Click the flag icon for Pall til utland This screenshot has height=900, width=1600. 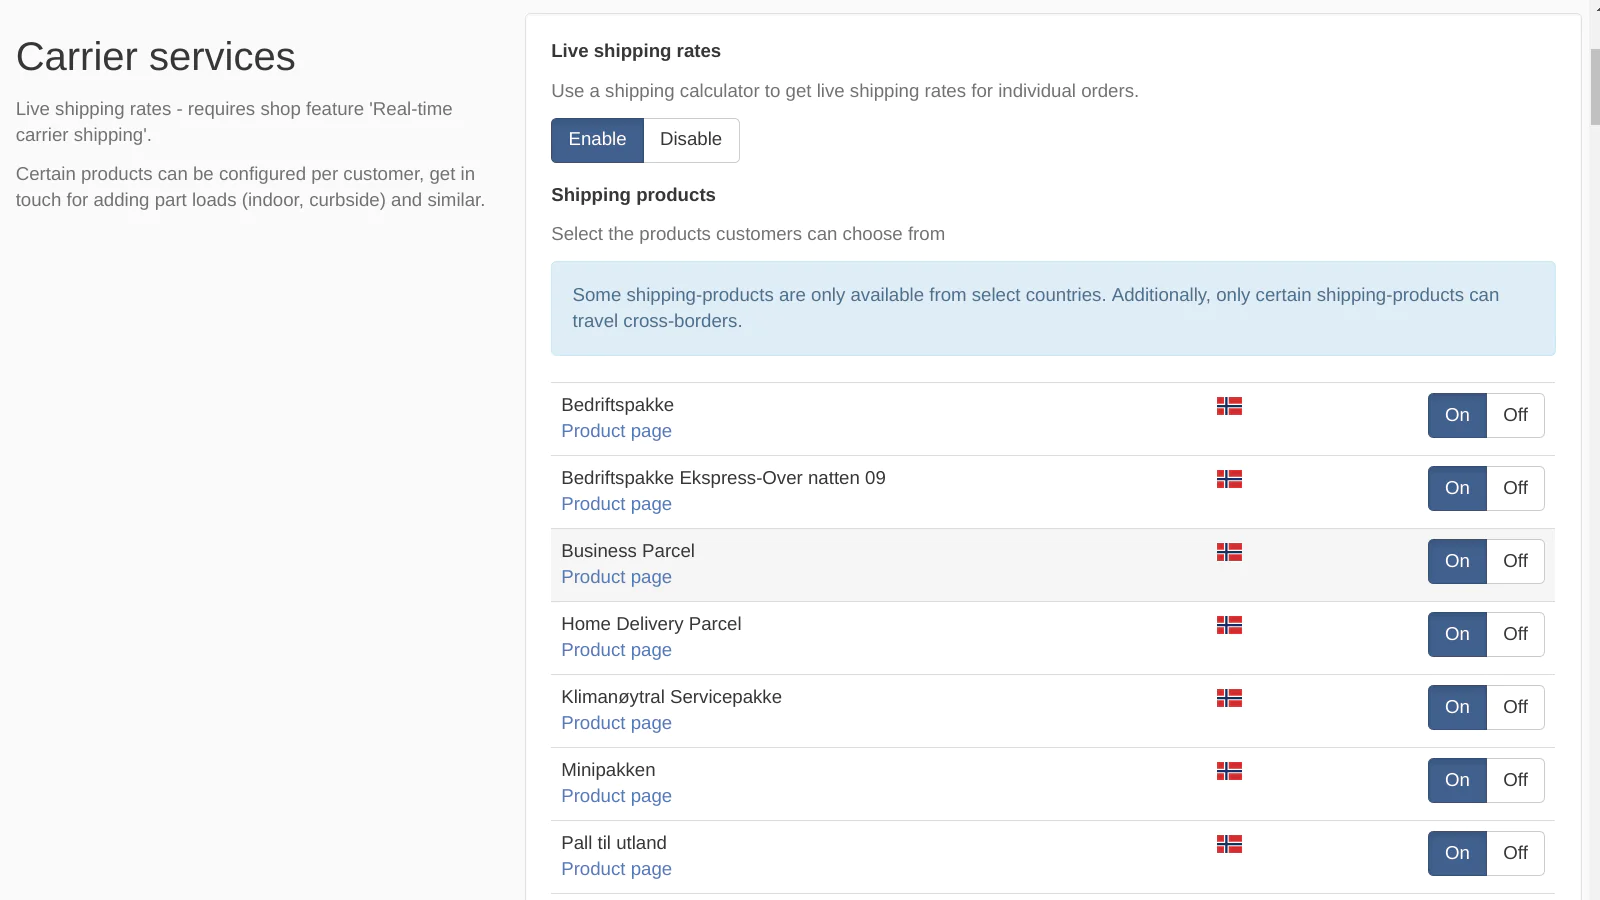click(x=1229, y=844)
